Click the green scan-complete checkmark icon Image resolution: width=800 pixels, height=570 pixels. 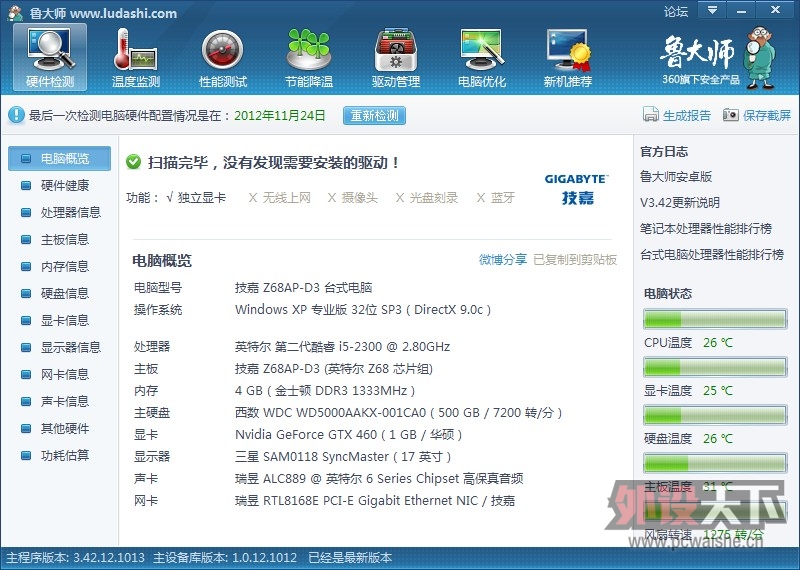coord(134,162)
